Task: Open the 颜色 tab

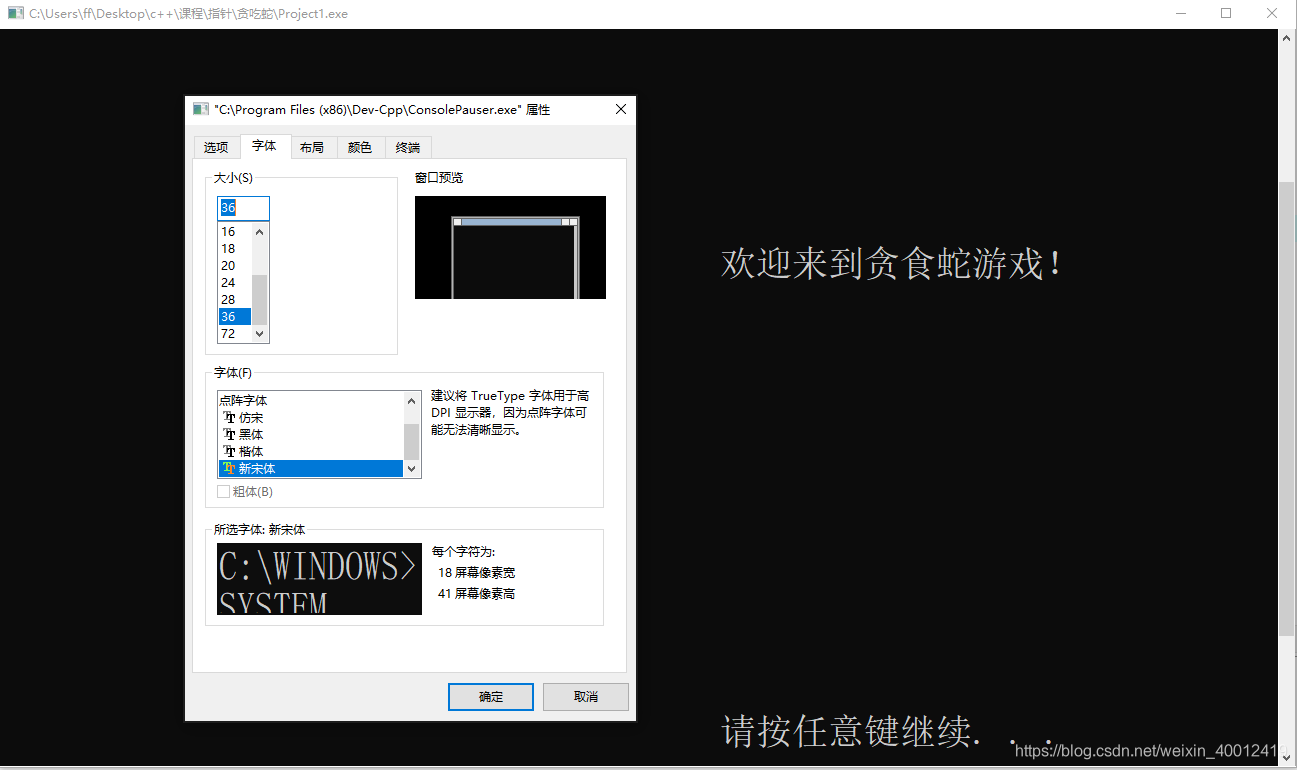Action: point(360,147)
